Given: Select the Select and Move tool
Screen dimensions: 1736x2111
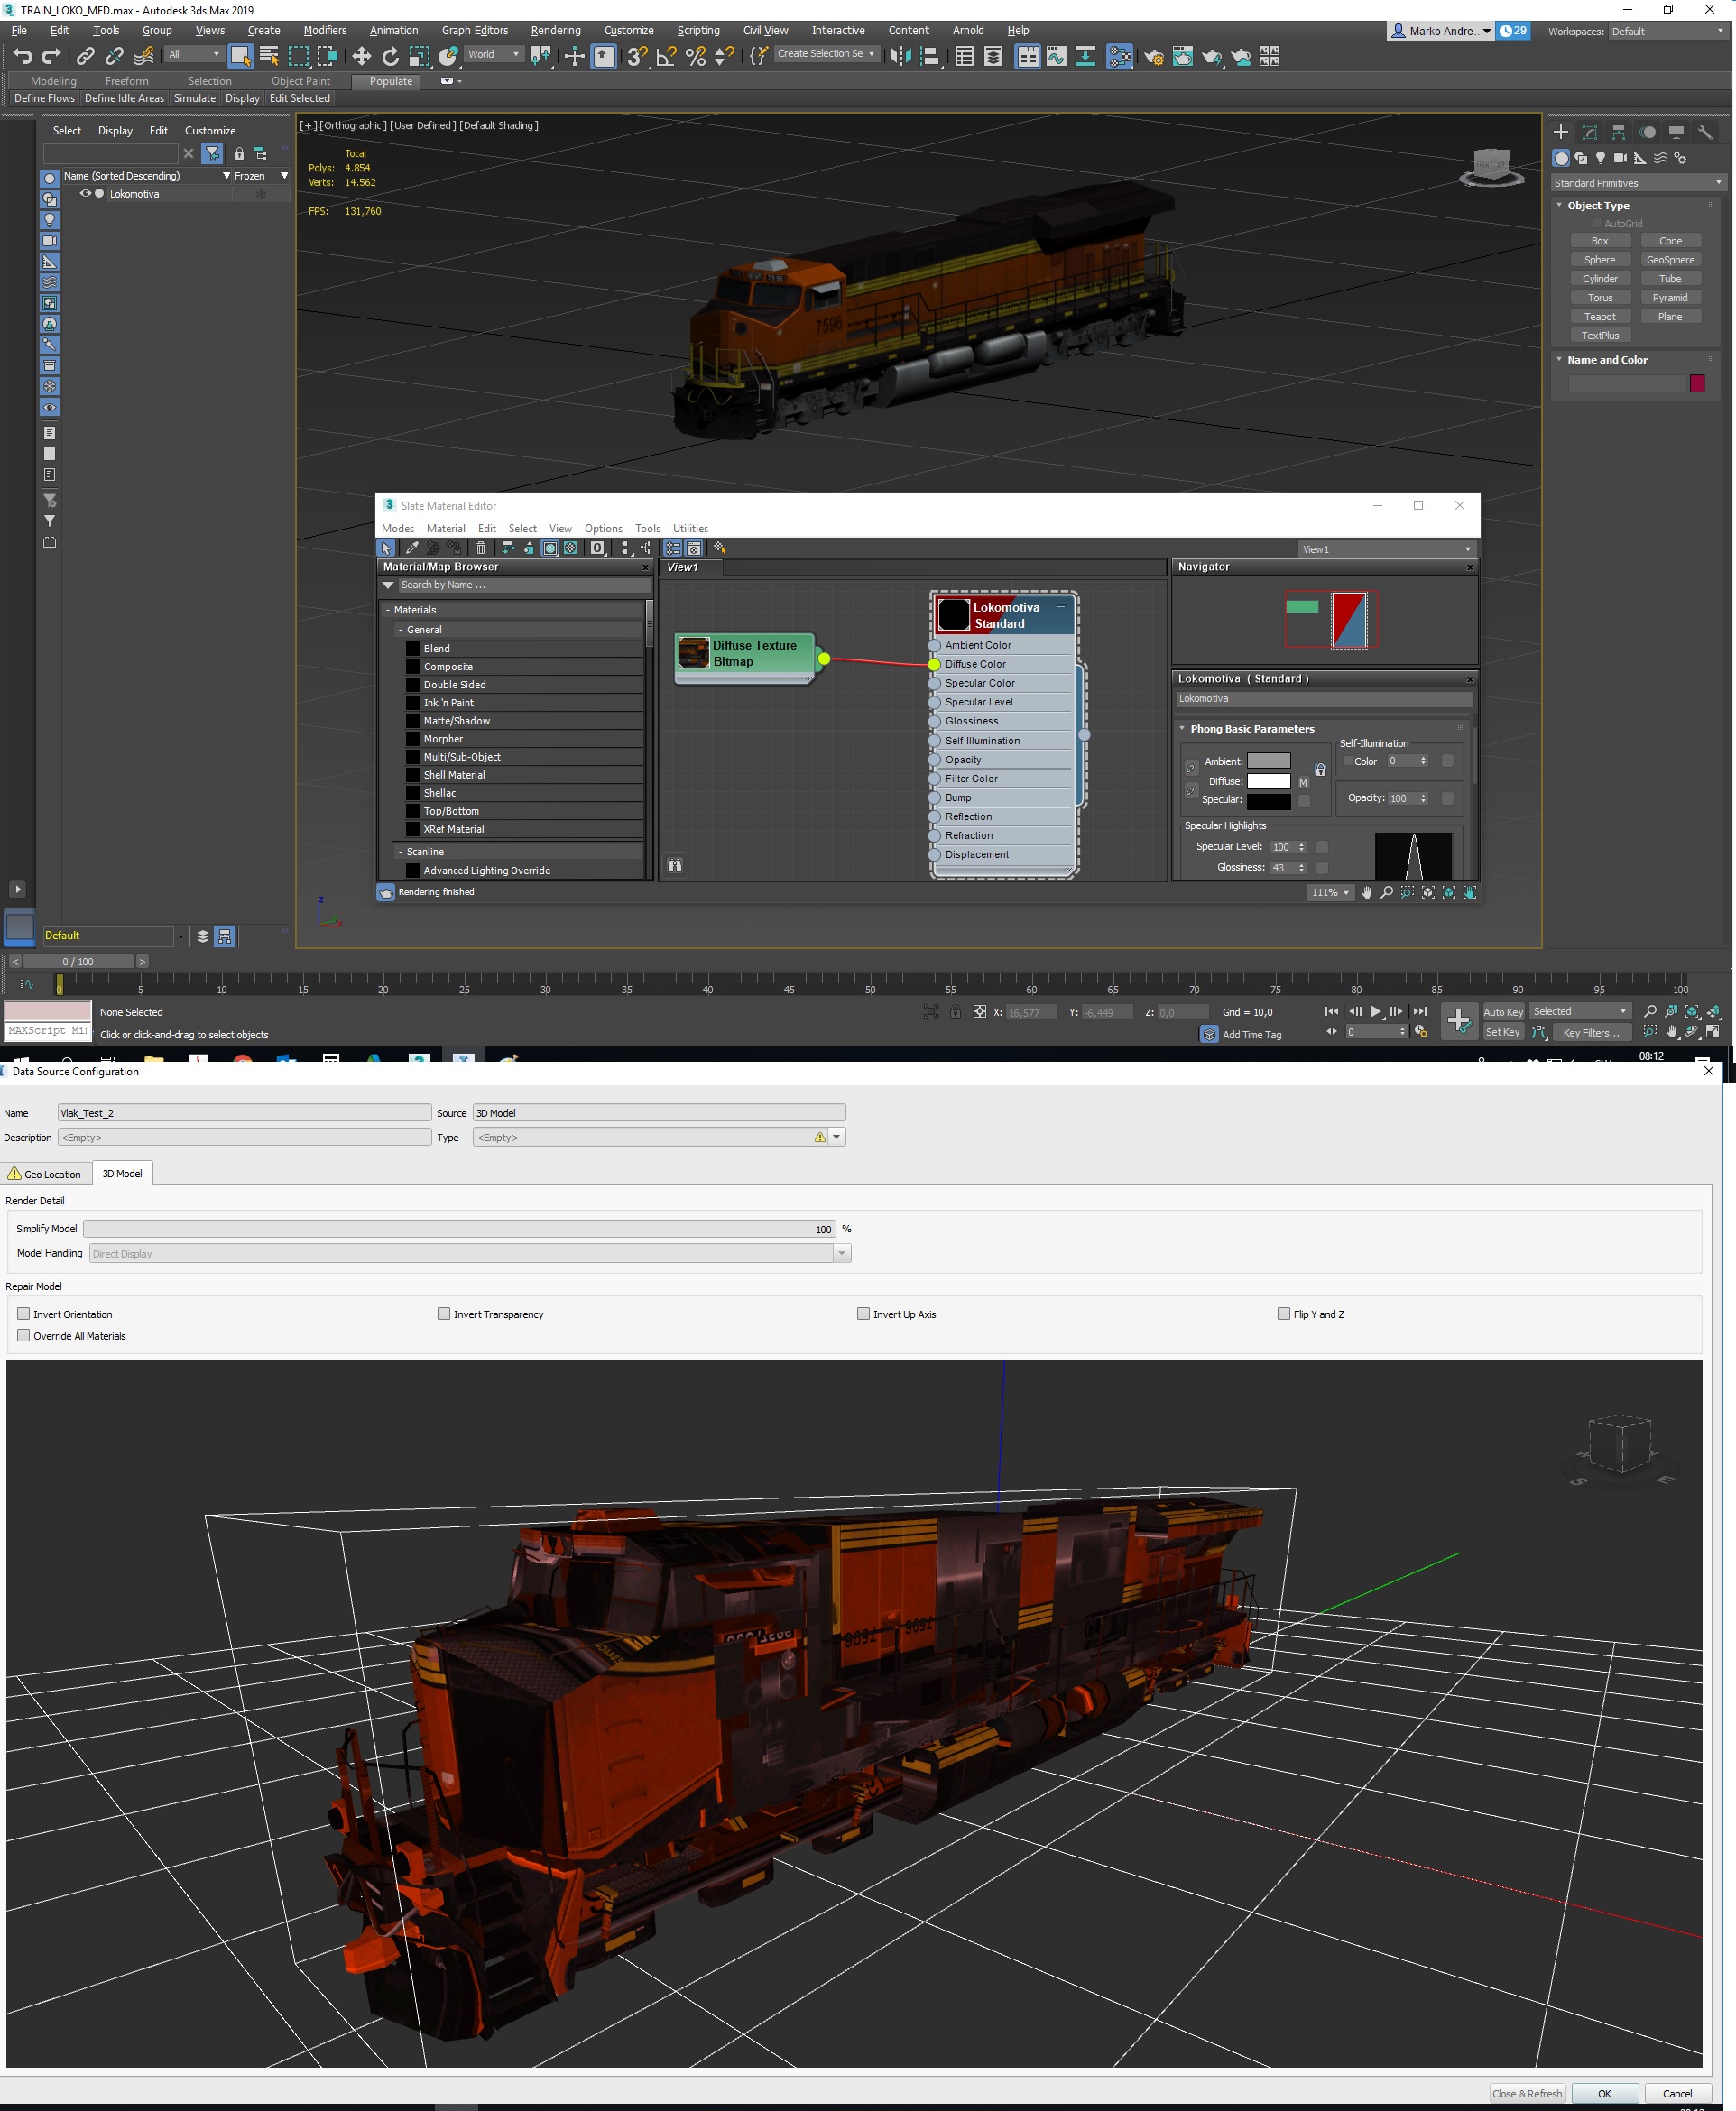Looking at the screenshot, I should click(362, 56).
